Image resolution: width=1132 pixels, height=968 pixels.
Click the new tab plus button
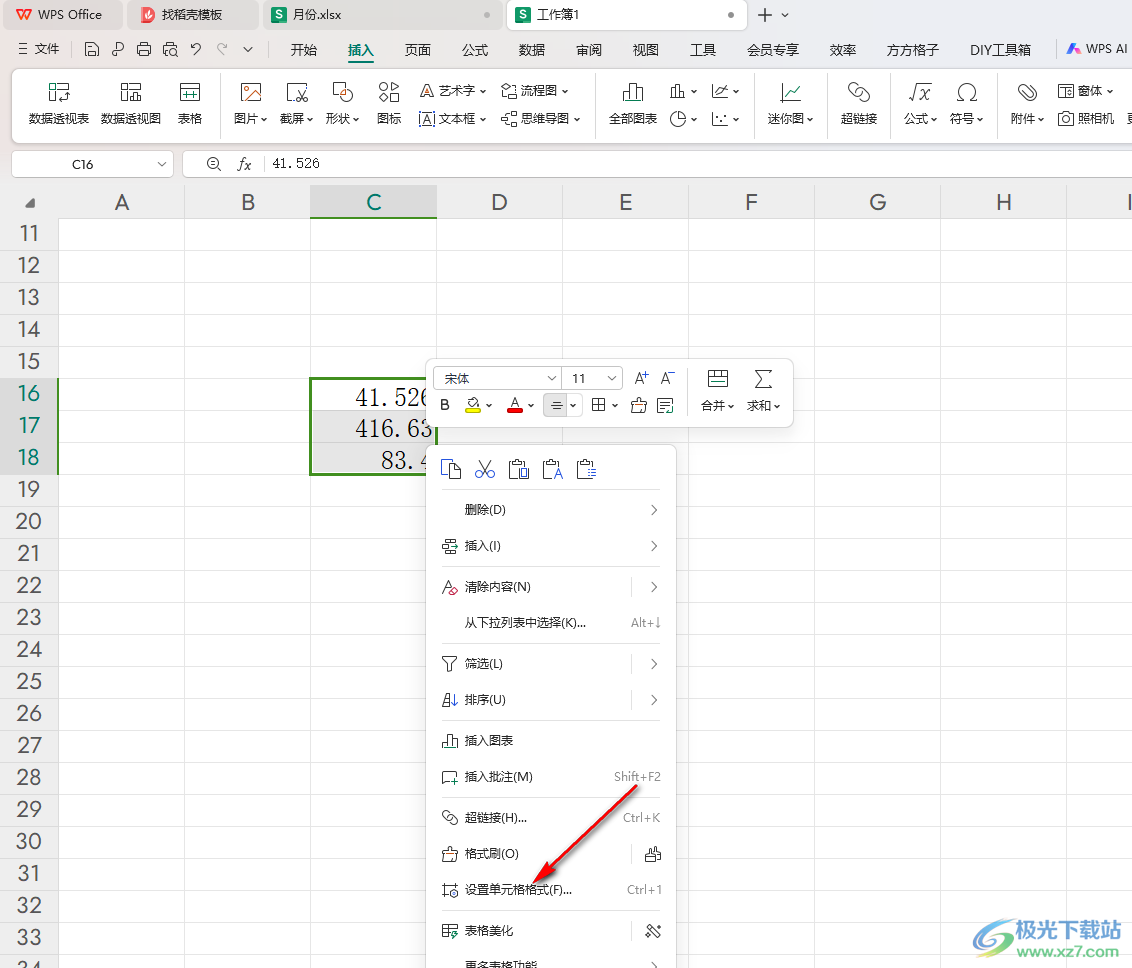[x=765, y=14]
